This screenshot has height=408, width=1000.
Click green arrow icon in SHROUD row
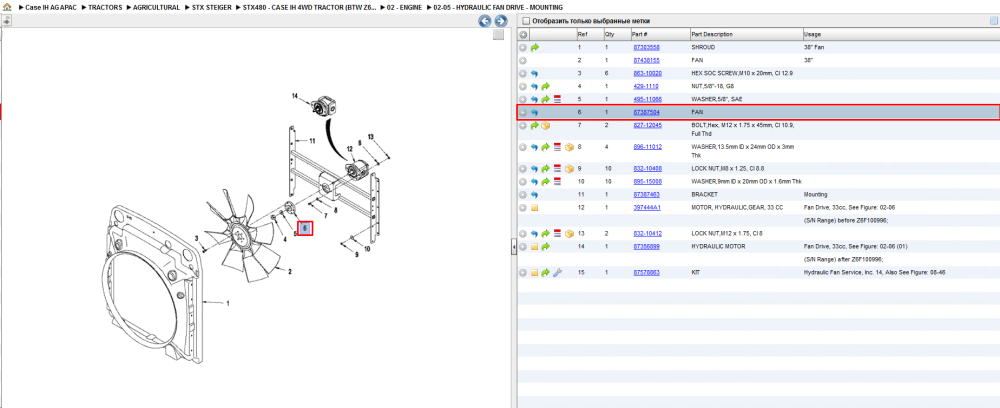point(534,47)
